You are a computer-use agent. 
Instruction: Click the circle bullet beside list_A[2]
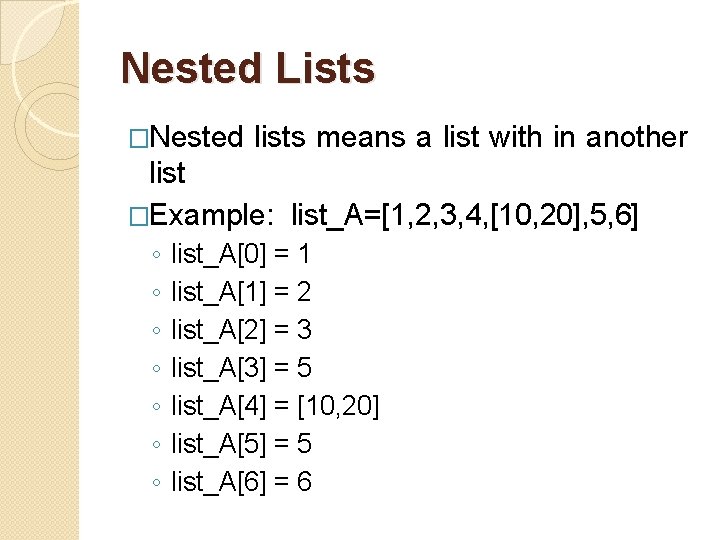[x=157, y=331]
